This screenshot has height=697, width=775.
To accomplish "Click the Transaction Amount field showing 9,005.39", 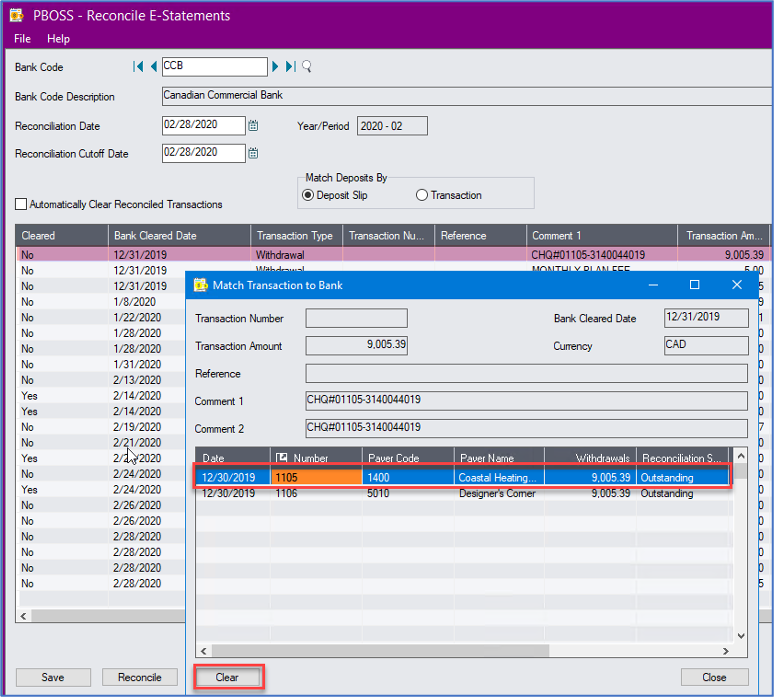I will click(356, 346).
